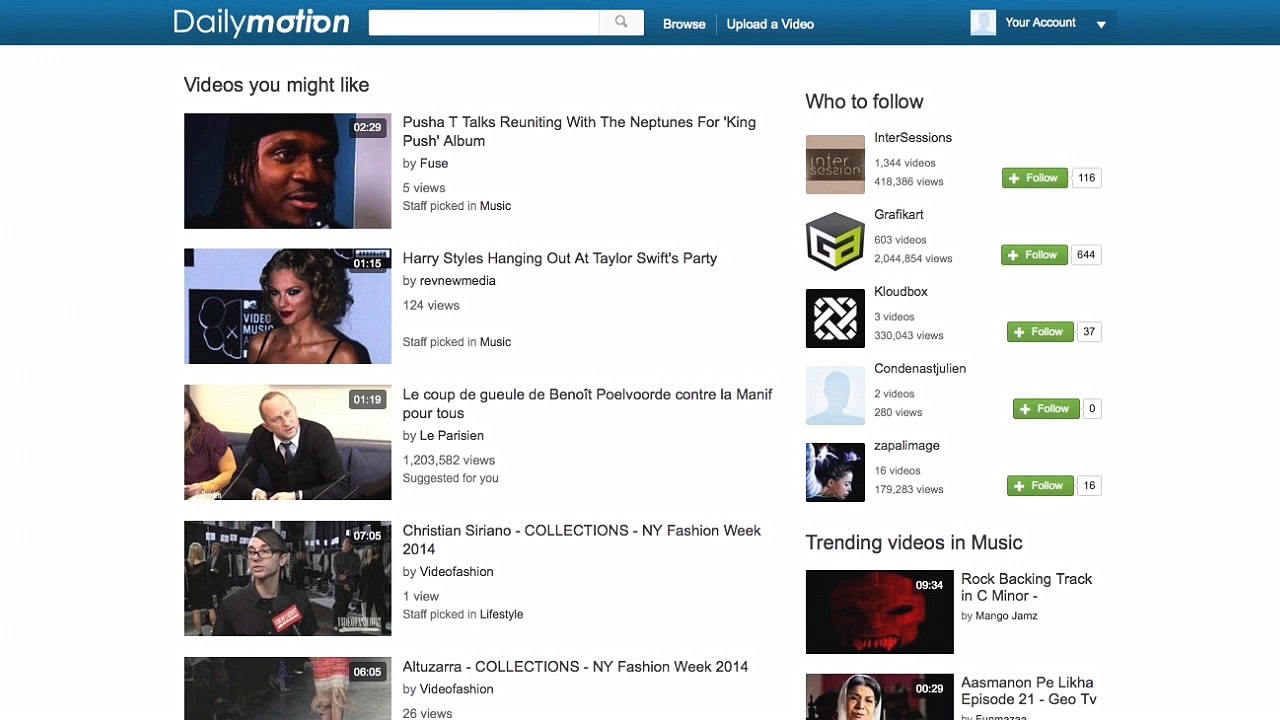Screen dimensions: 1280x720
Task: Open Harry Styles Hanging Out title
Action: [x=560, y=258]
